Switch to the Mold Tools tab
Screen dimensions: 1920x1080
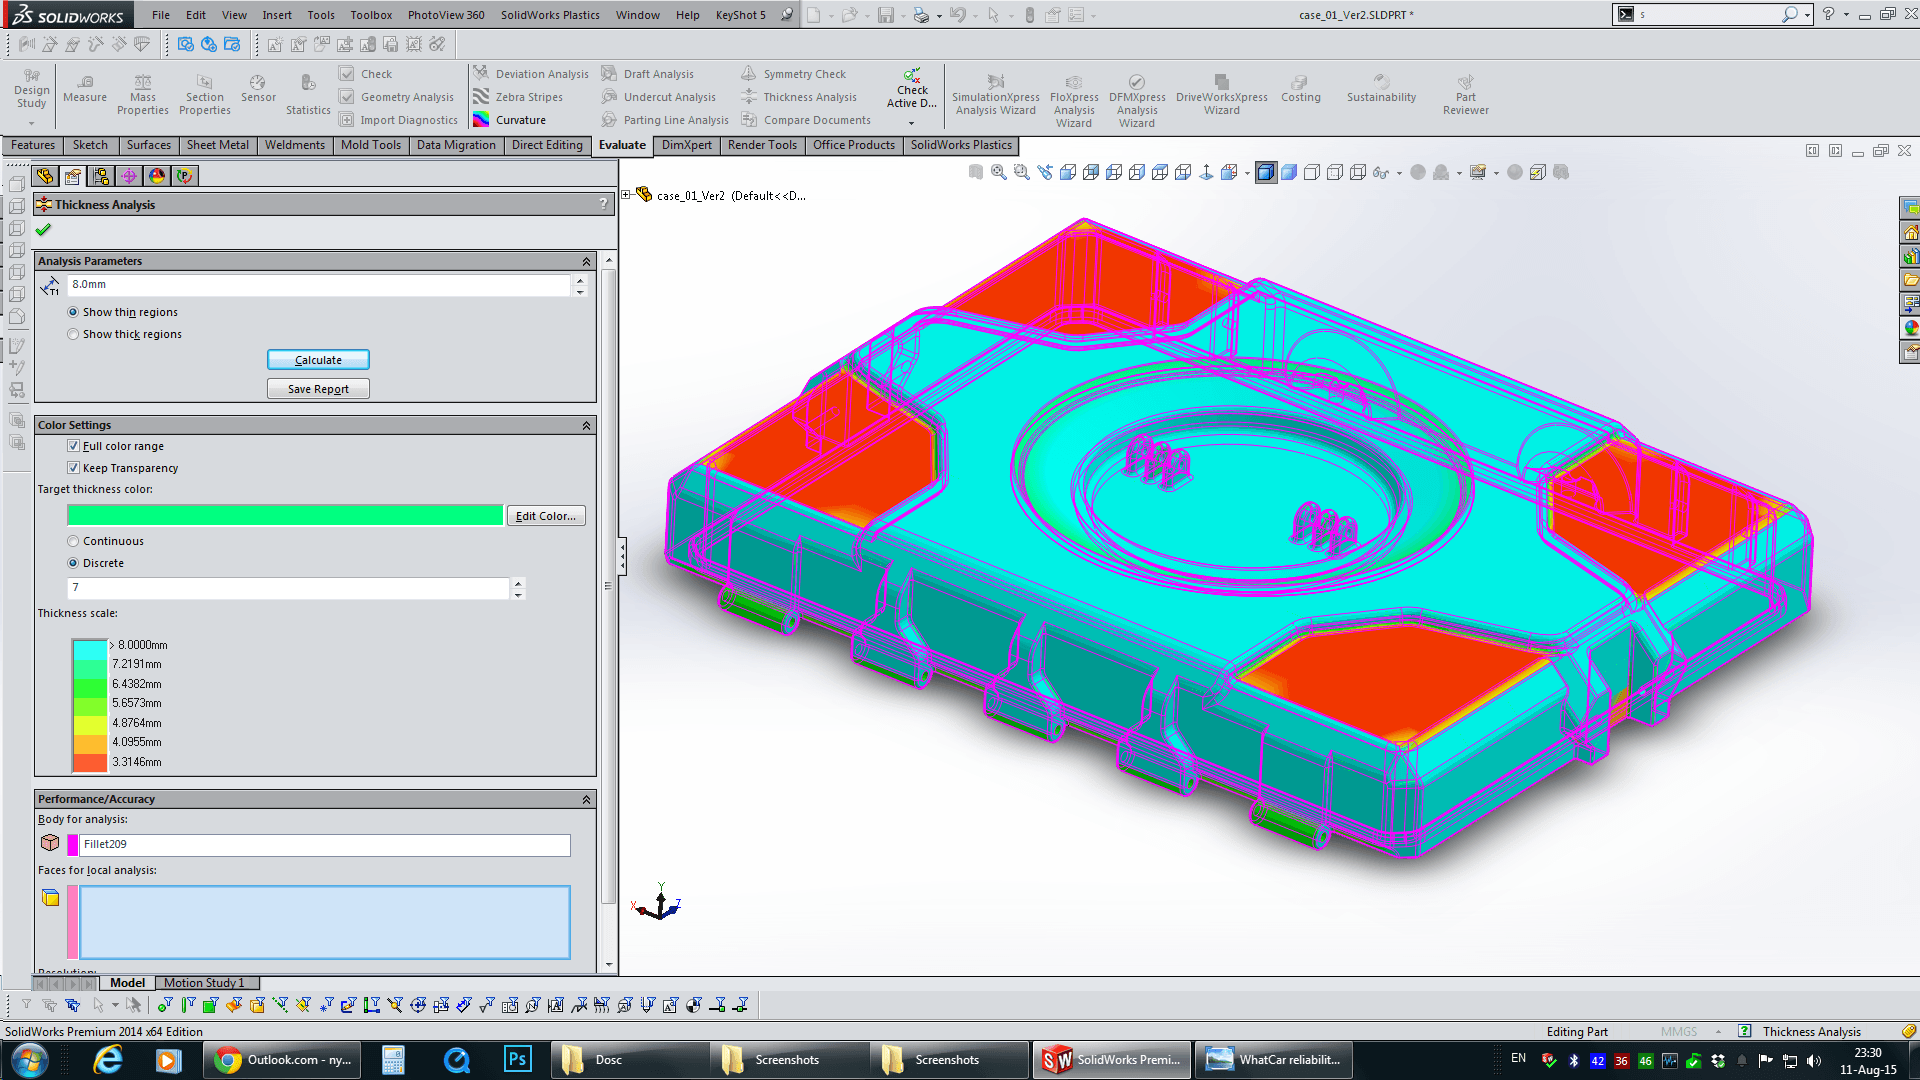click(x=370, y=145)
